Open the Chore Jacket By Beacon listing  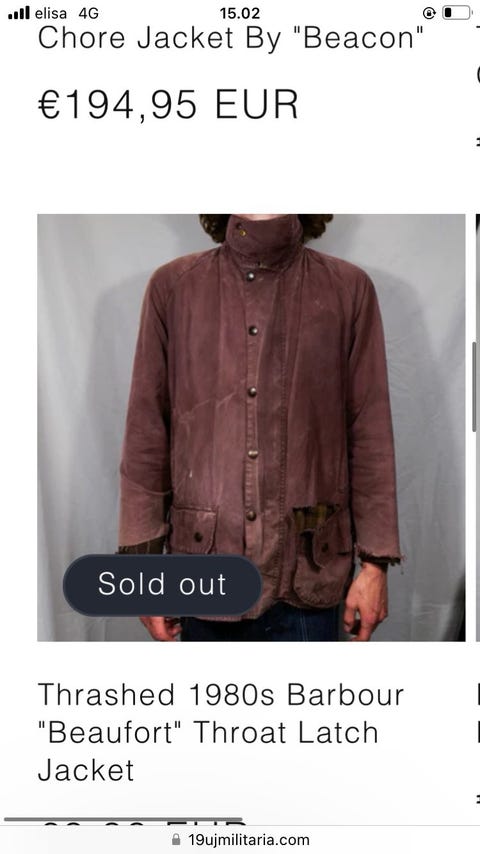[x=231, y=38]
